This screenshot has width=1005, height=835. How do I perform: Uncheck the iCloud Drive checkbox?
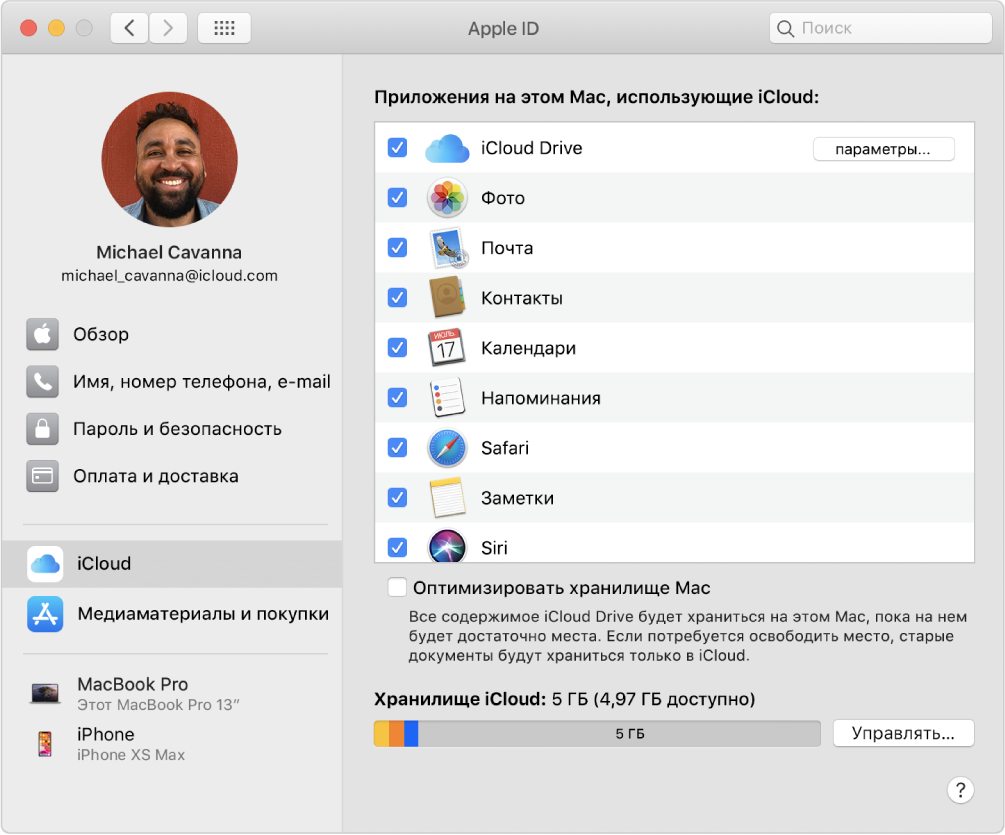(397, 147)
